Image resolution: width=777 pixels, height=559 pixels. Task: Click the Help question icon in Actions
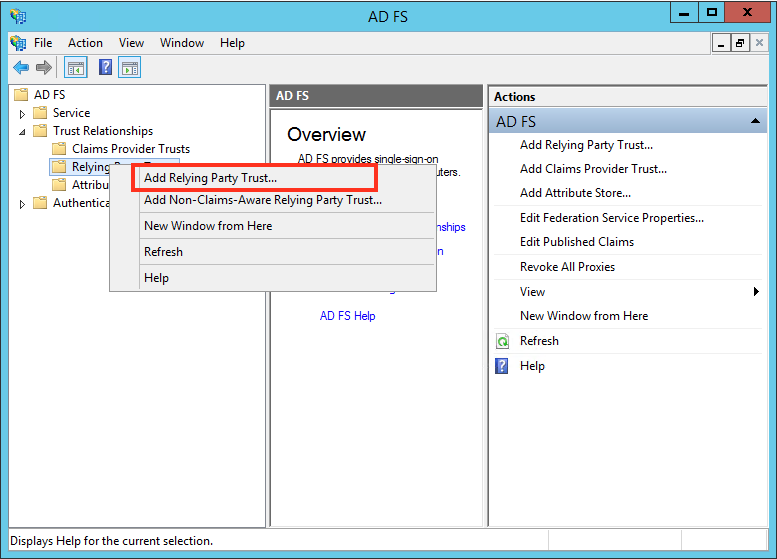pos(502,366)
